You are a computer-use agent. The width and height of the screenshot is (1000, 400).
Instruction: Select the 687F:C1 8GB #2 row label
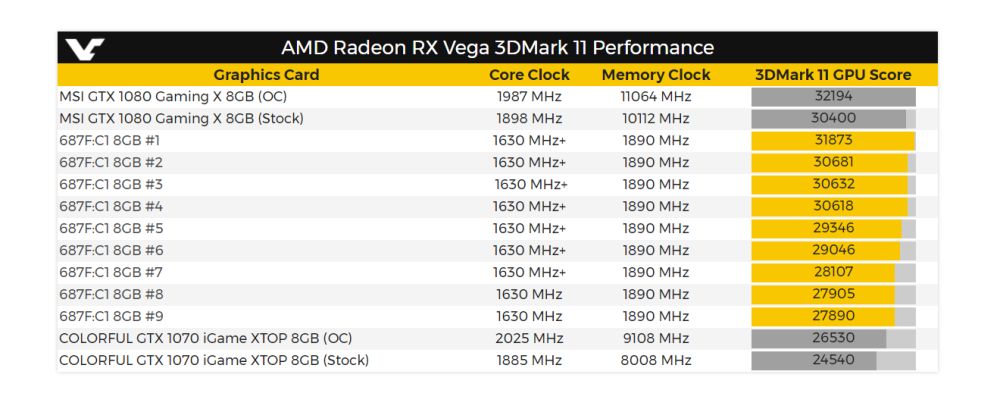(111, 163)
